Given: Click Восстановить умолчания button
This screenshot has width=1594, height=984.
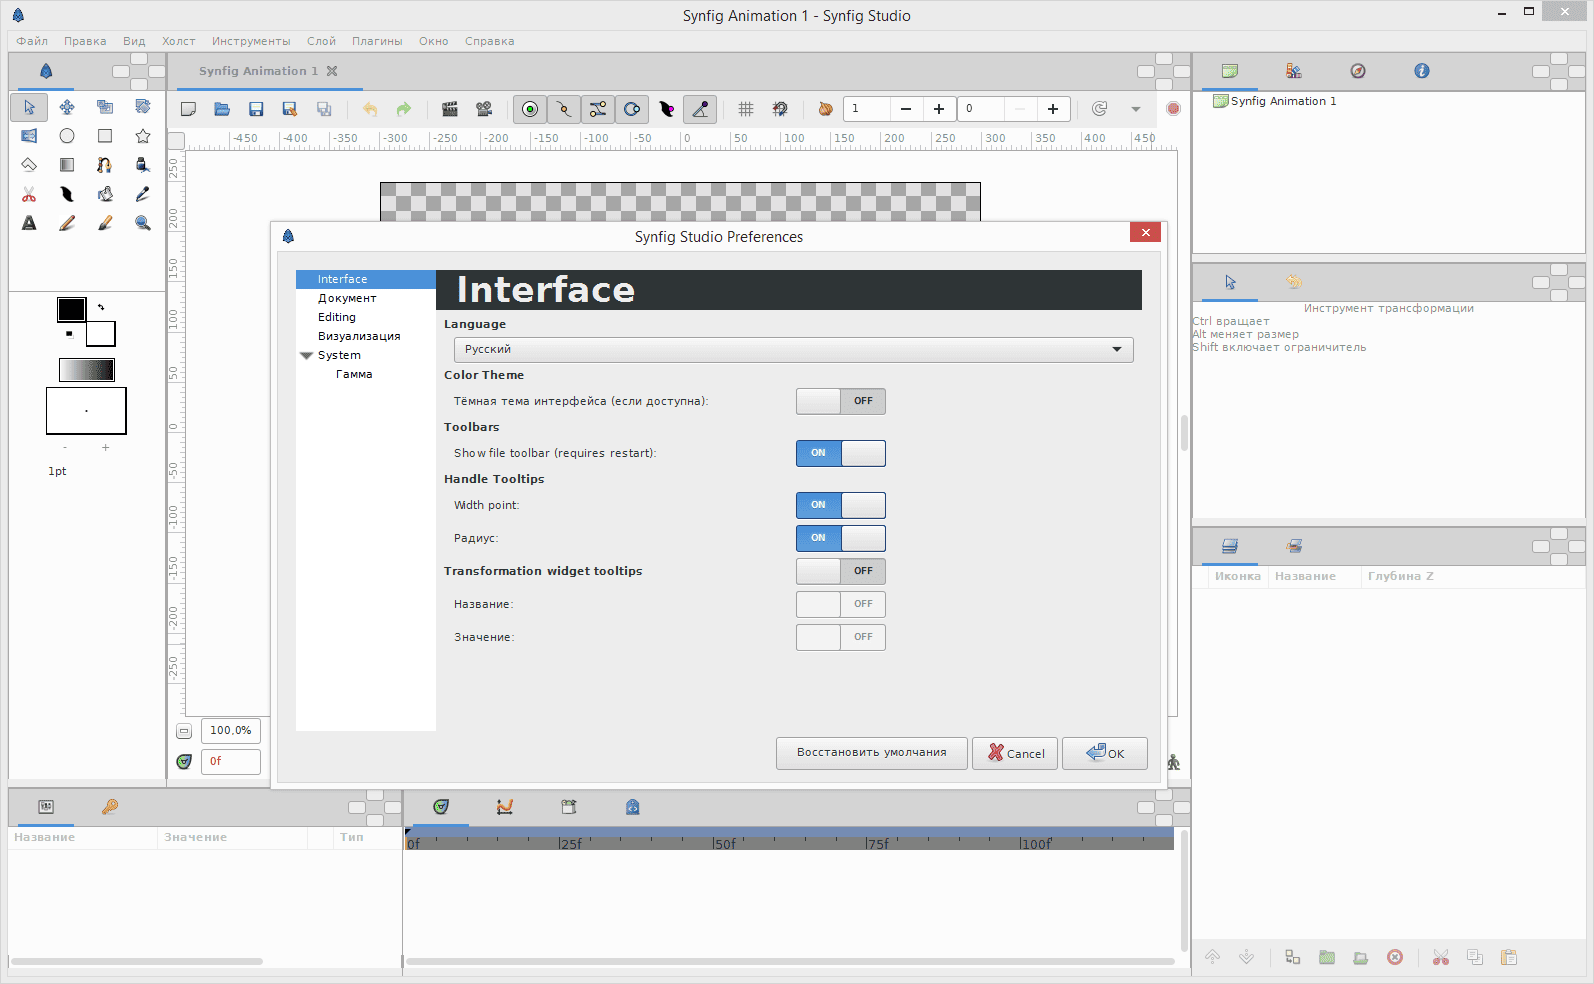Looking at the screenshot, I should point(872,753).
